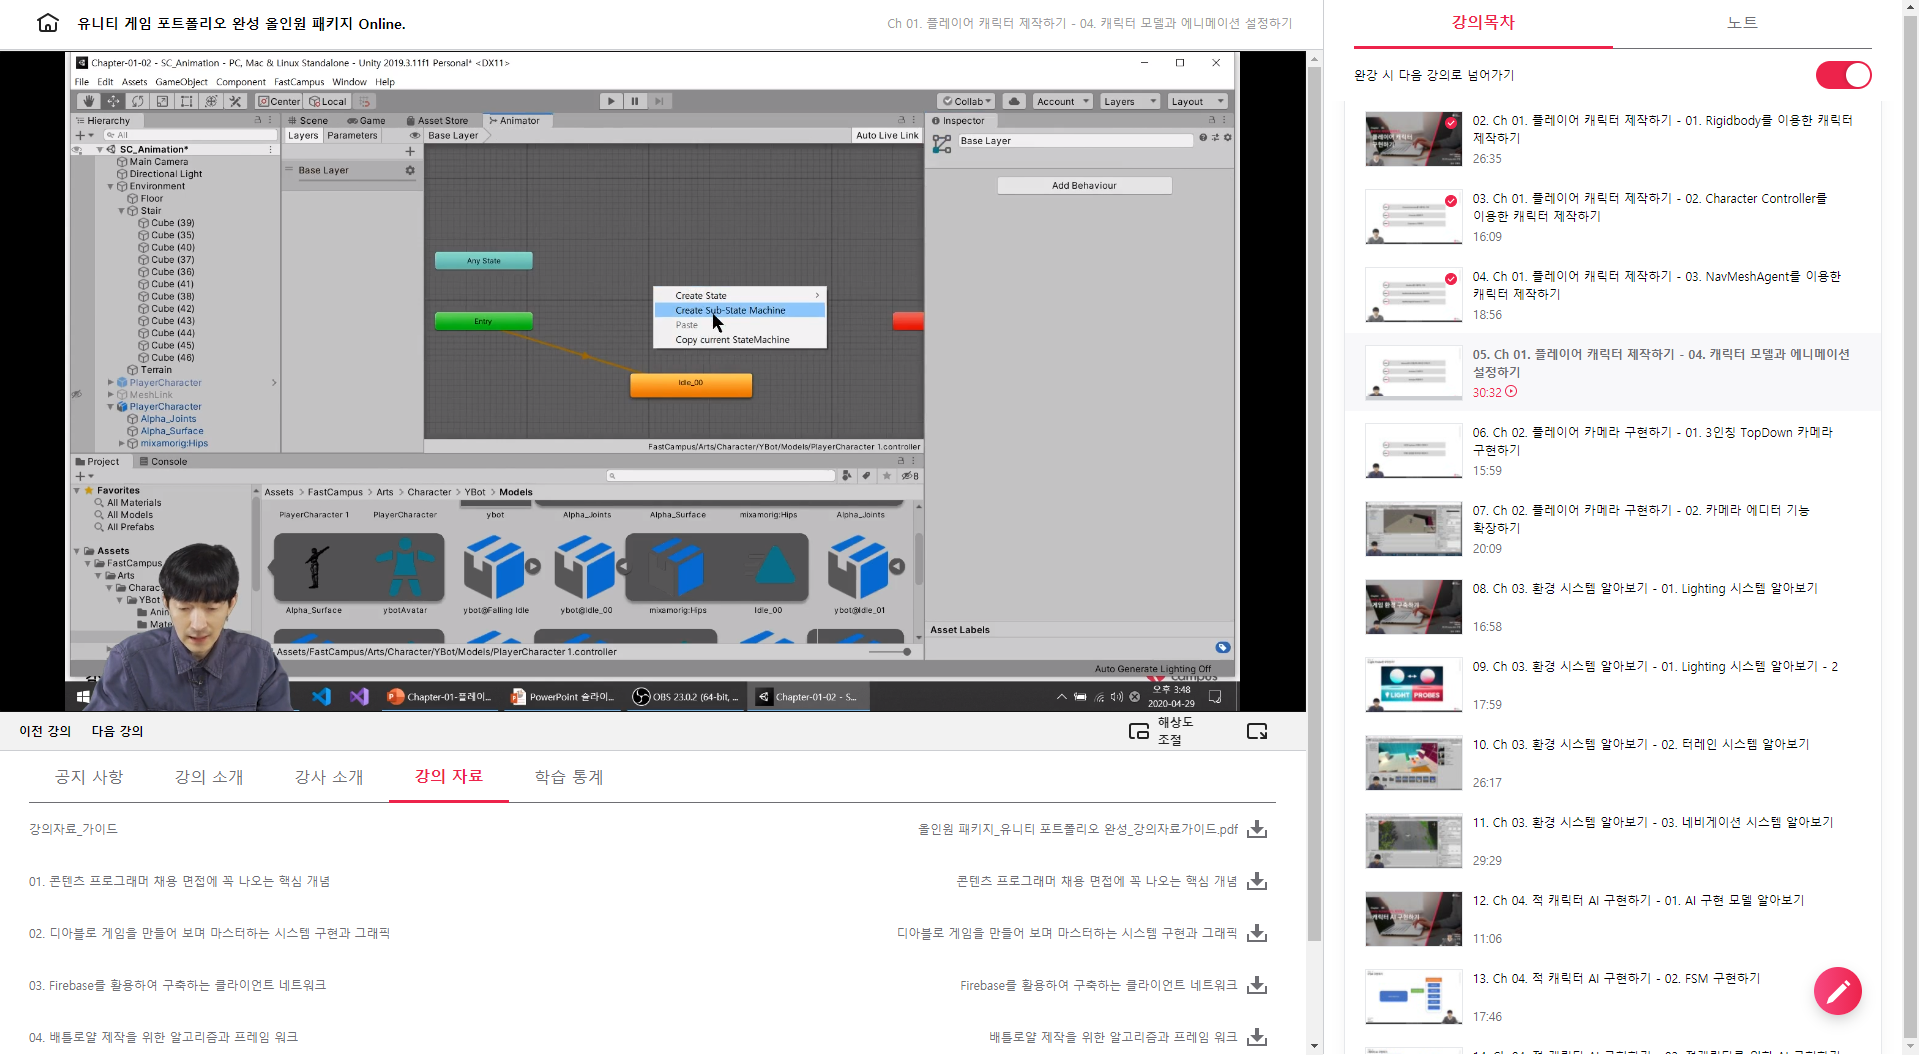The image size is (1919, 1055).
Task: Open the picture-in-picture icon beside 해상도 조절
Action: tap(1138, 731)
